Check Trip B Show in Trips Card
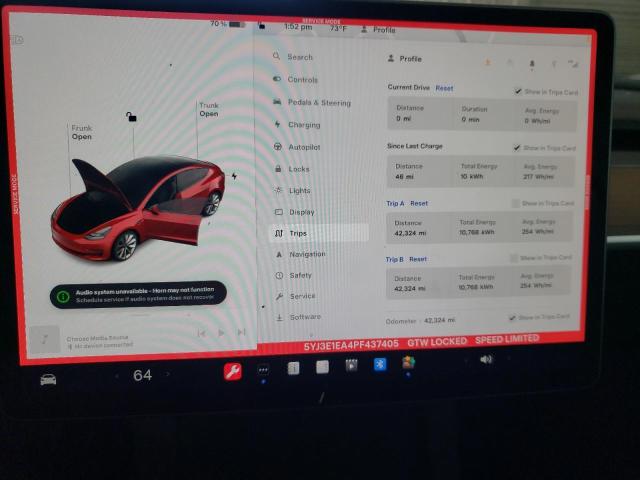This screenshot has height=480, width=640. (x=514, y=258)
